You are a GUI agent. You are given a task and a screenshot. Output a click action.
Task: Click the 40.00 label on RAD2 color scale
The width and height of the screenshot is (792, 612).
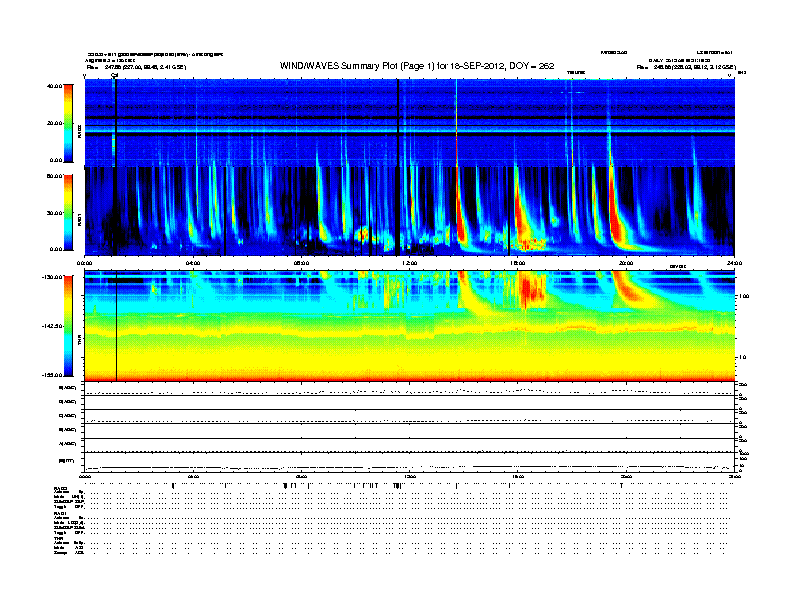tap(54, 86)
